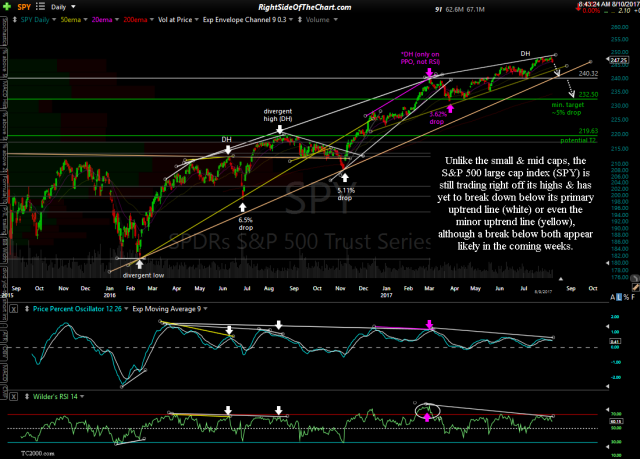This screenshot has width=640, height=459.
Task: Click the green plus add icon
Action: coord(7,7)
